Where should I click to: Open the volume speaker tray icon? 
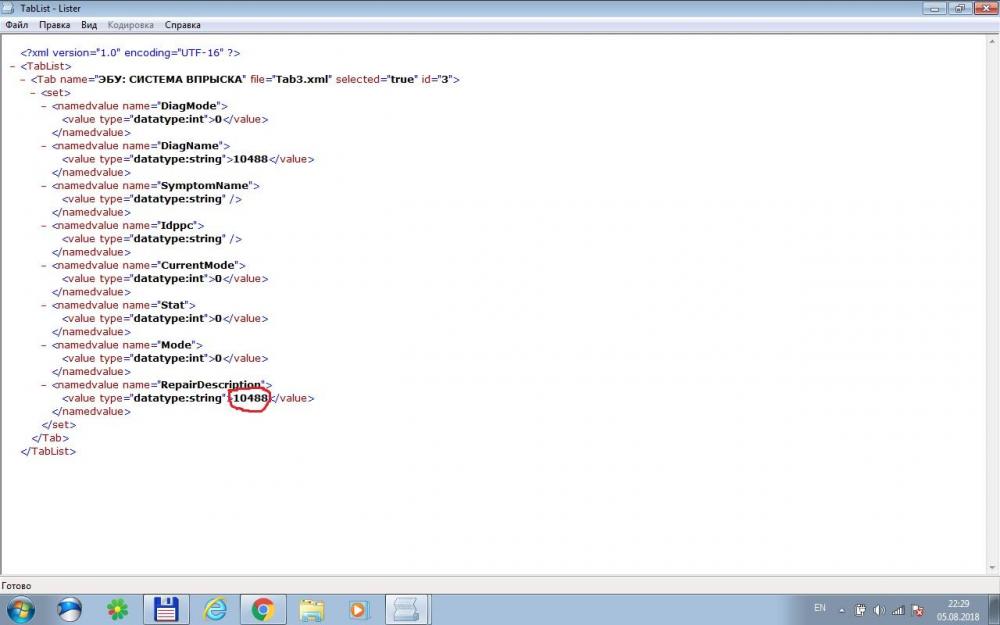pyautogui.click(x=879, y=610)
